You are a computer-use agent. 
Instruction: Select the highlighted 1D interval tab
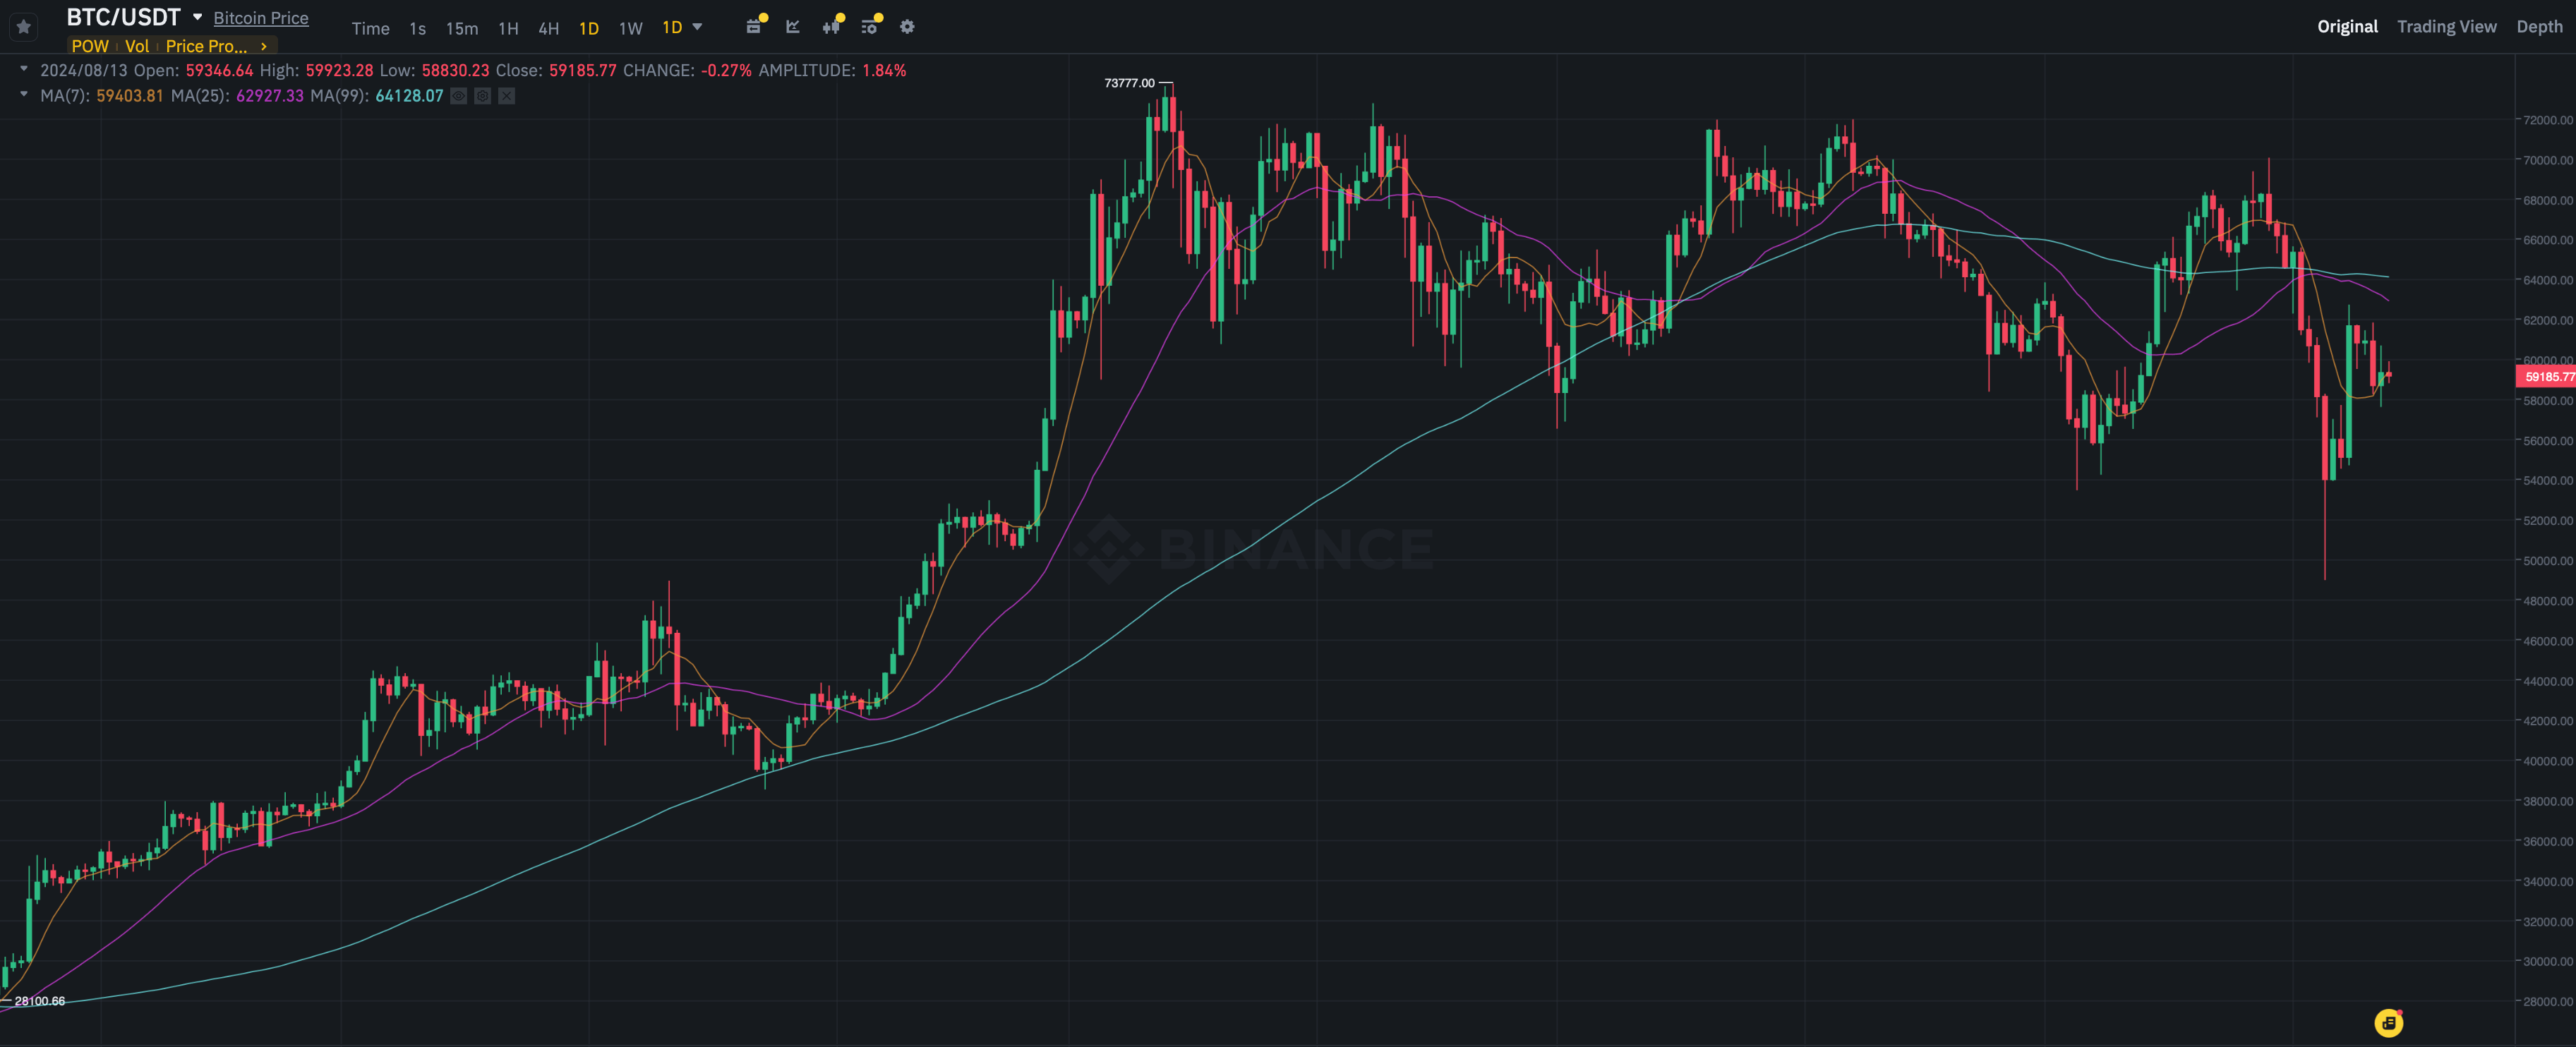pyautogui.click(x=589, y=28)
